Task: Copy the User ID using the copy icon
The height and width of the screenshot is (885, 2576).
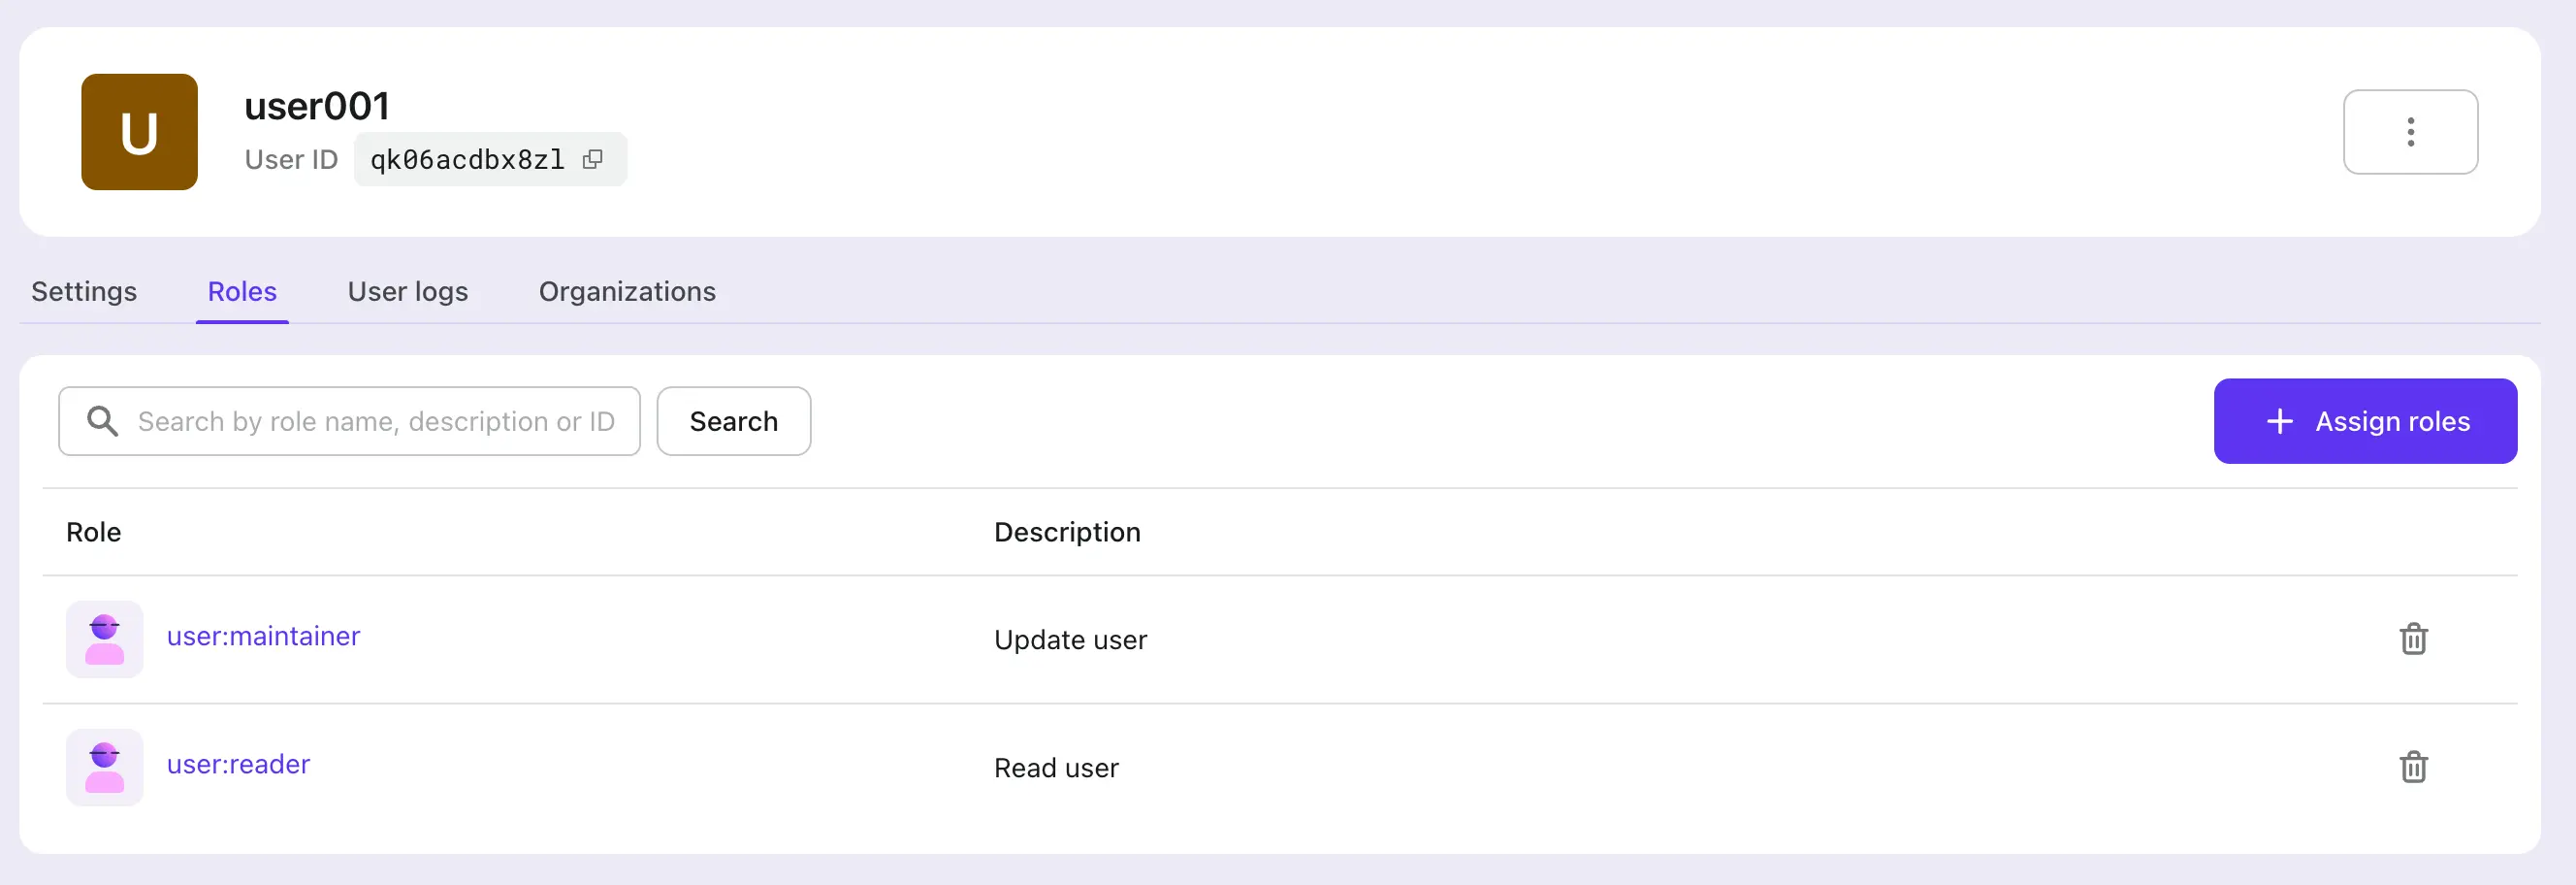Action: pos(593,158)
